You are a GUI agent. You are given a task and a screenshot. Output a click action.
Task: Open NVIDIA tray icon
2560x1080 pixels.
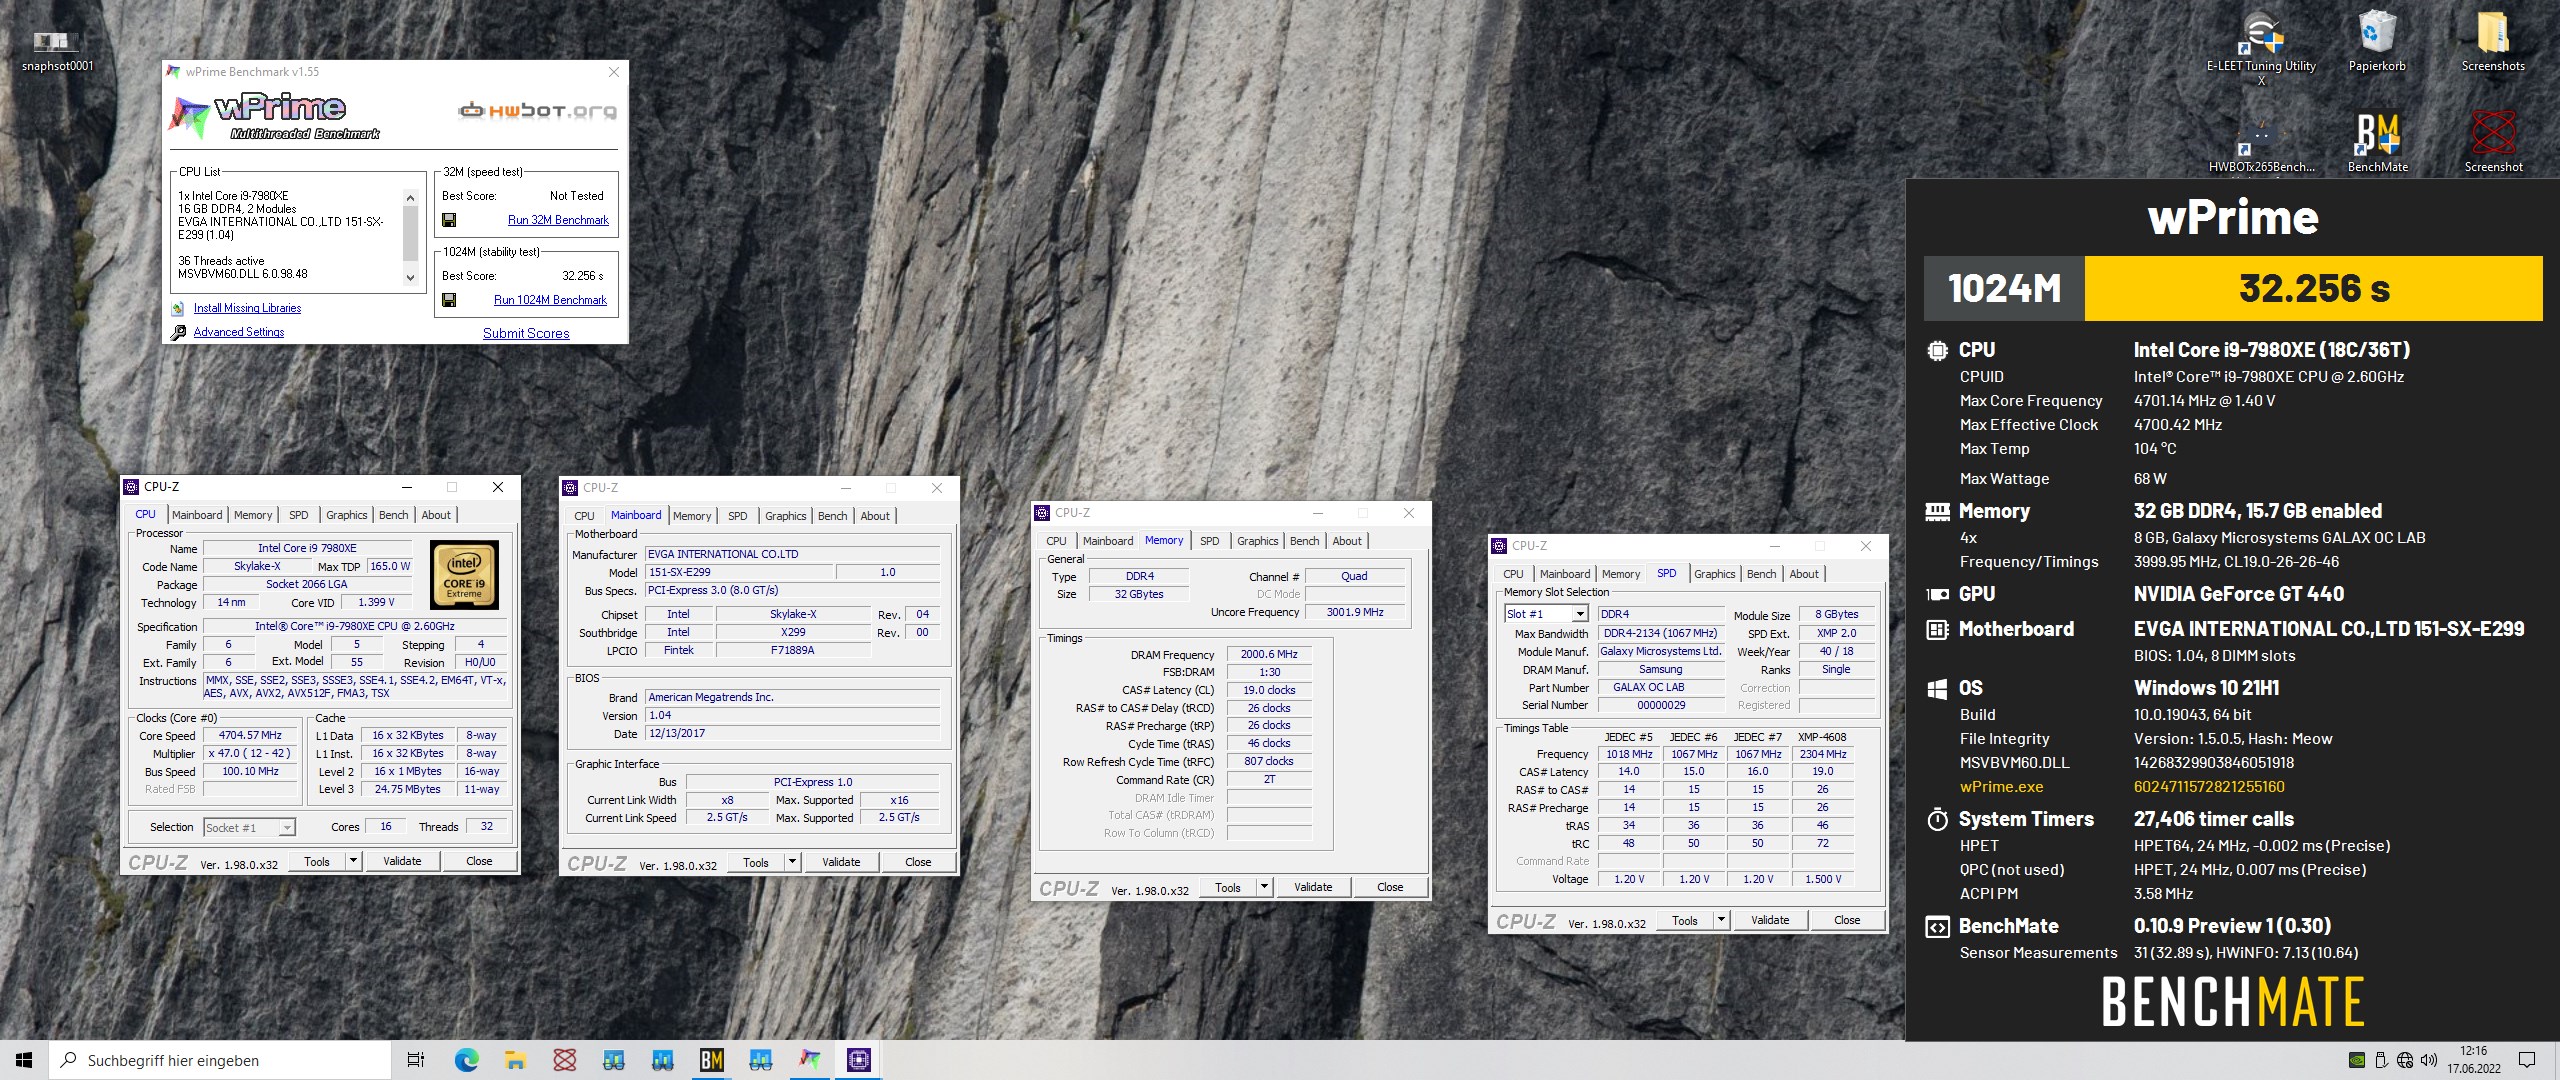click(x=2357, y=1060)
